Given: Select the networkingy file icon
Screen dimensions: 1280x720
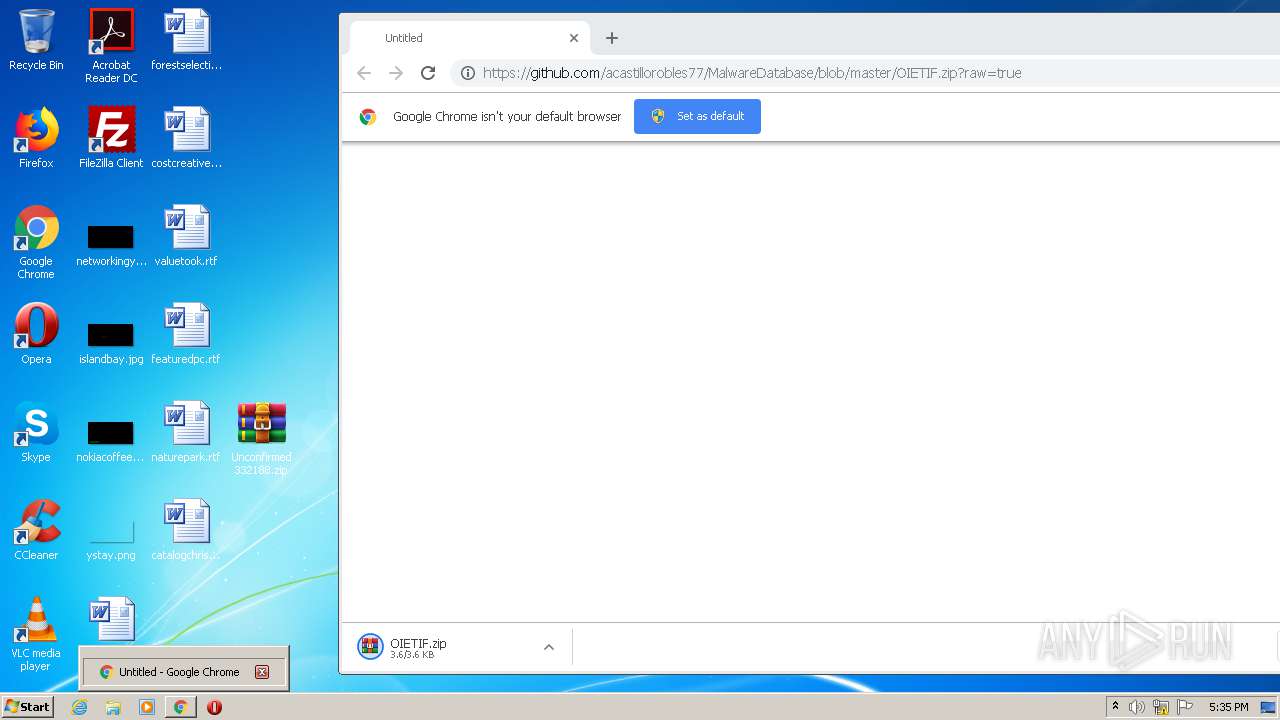Looking at the screenshot, I should [x=111, y=245].
